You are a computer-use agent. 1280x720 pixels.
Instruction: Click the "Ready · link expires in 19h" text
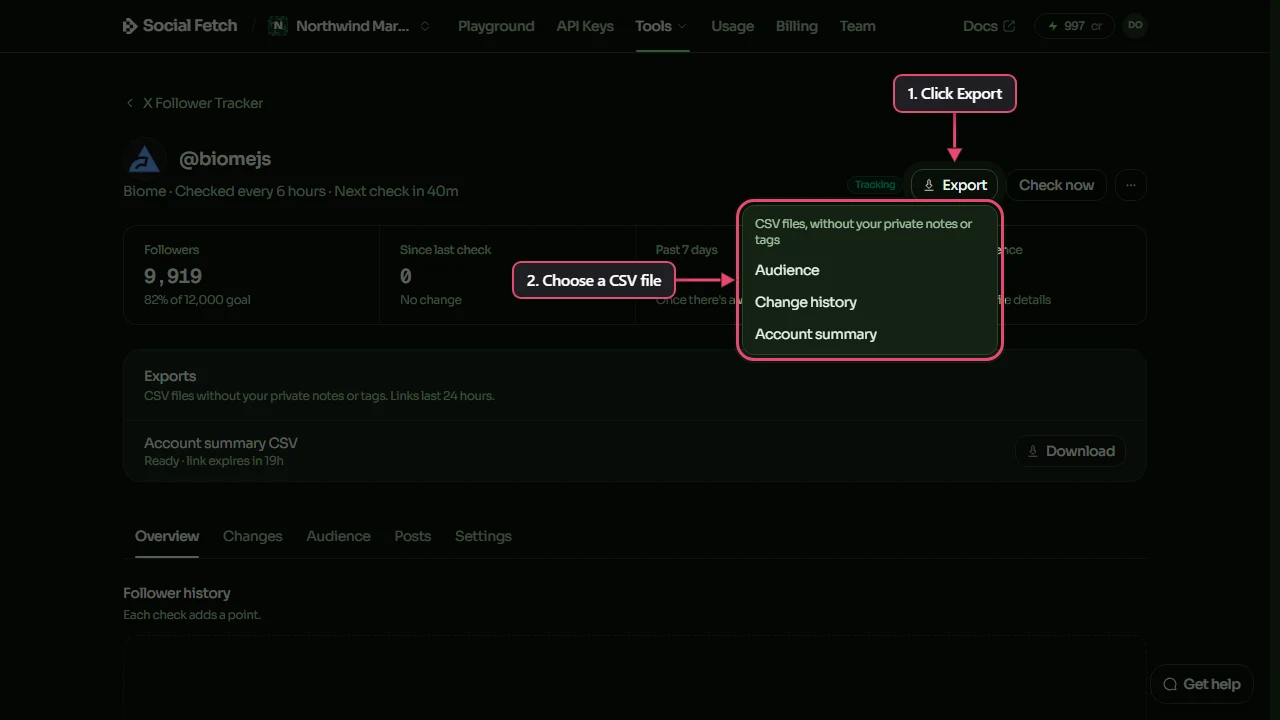tap(214, 461)
